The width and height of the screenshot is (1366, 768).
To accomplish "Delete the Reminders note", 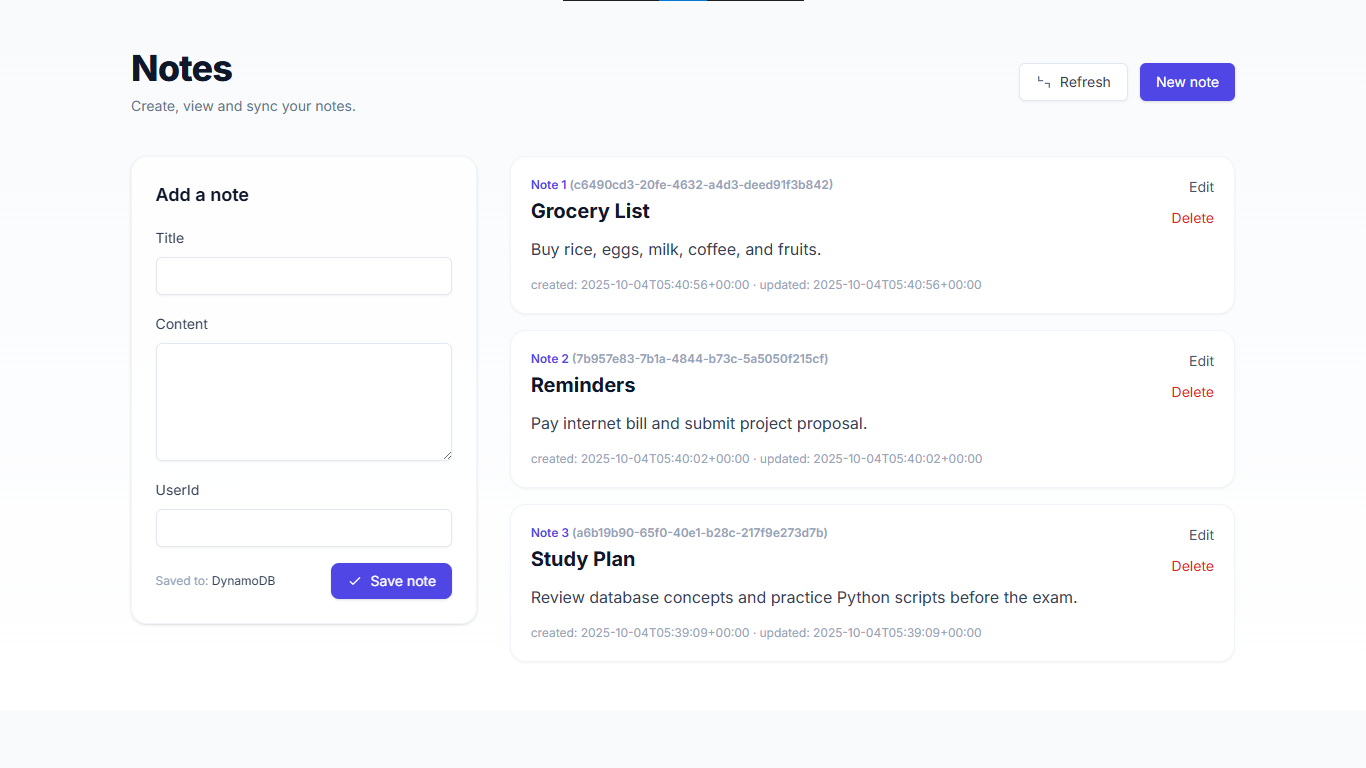I will pyautogui.click(x=1192, y=392).
